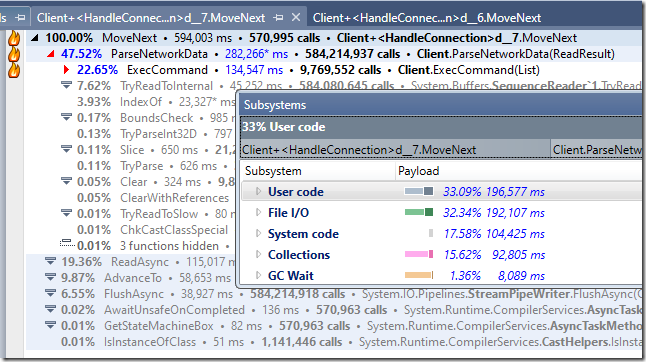Click the flame icon beside the MoveNext row
The width and height of the screenshot is (646, 362).
(x=14, y=38)
